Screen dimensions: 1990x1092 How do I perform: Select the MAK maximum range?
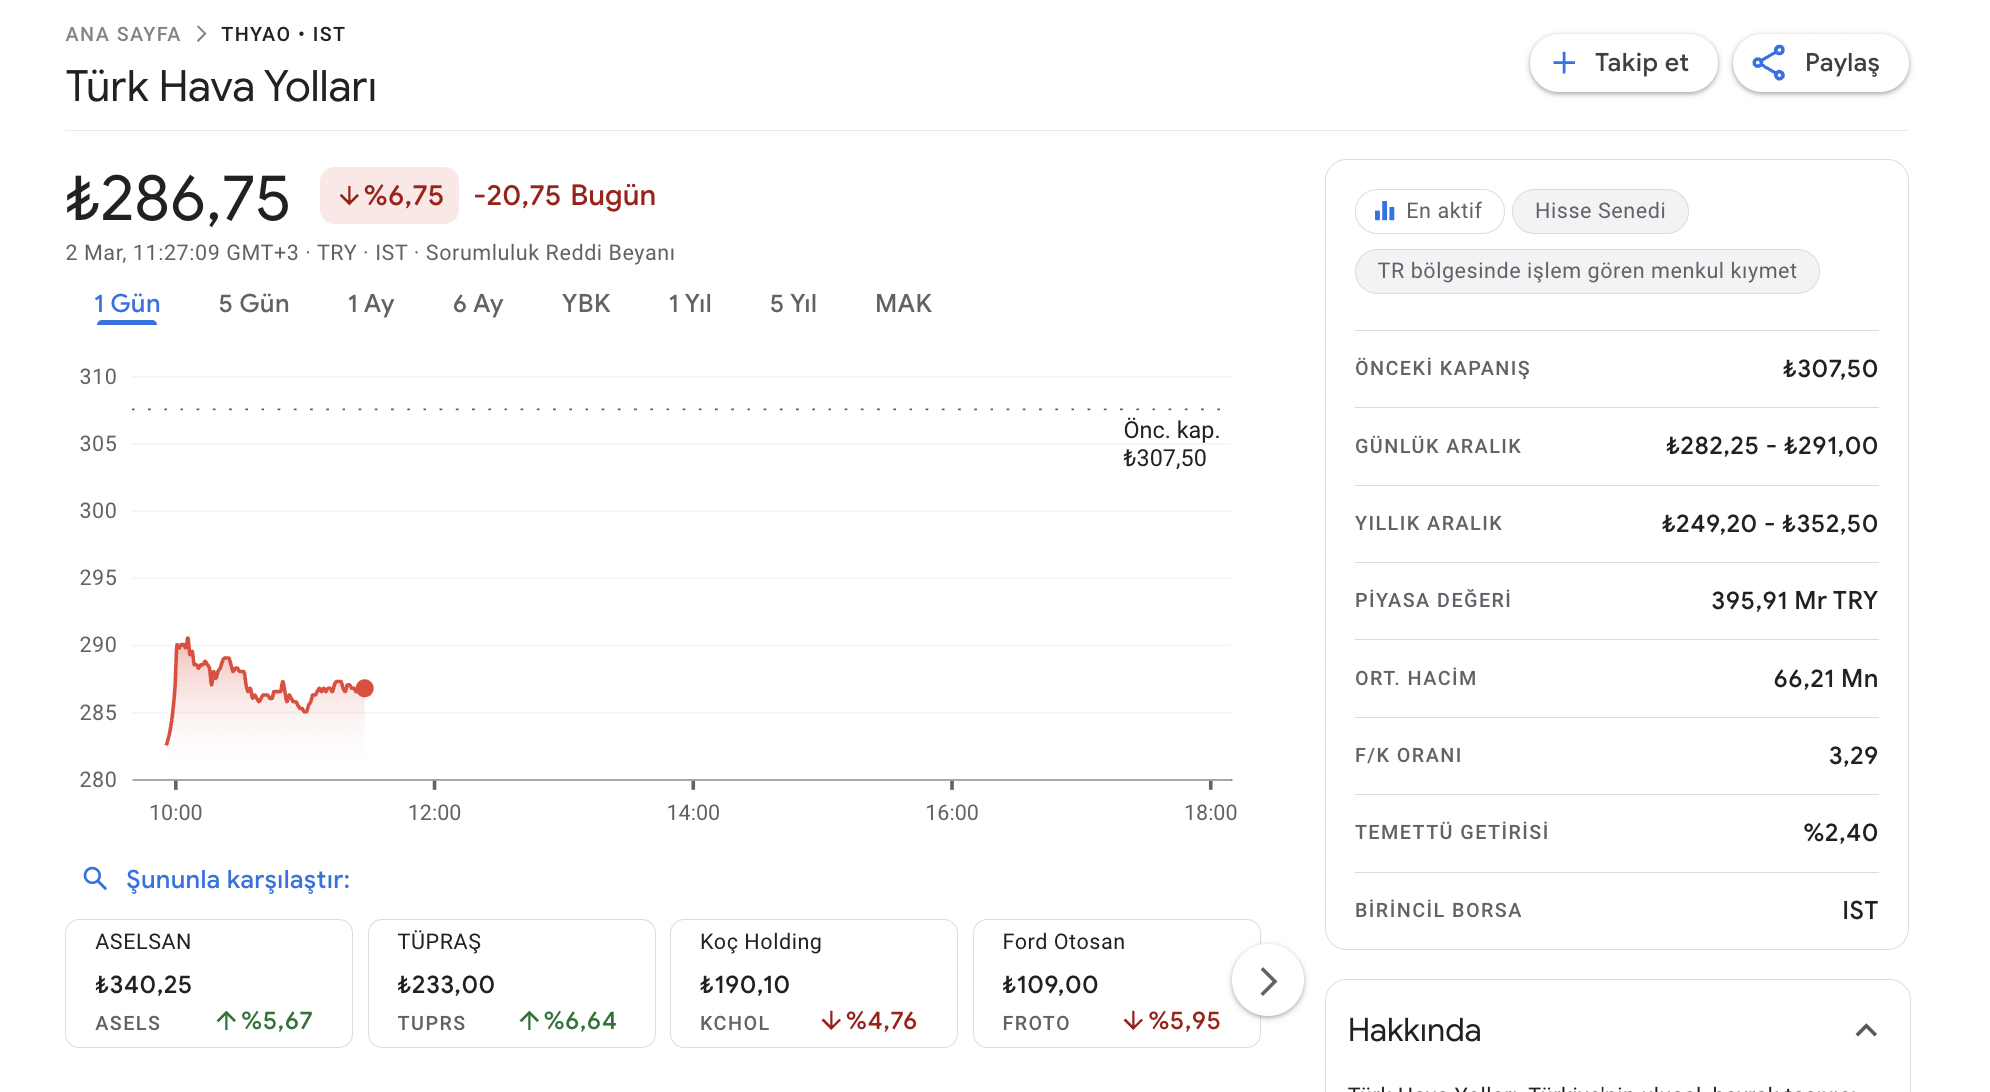(x=902, y=303)
